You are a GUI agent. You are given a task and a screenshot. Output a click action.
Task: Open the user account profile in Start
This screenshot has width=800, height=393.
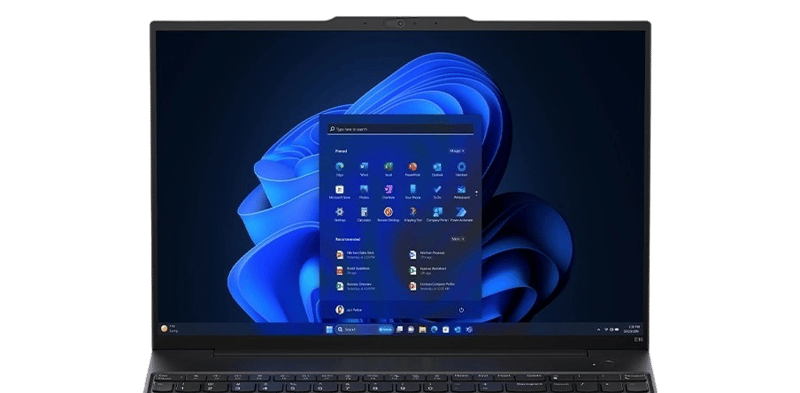coord(348,310)
